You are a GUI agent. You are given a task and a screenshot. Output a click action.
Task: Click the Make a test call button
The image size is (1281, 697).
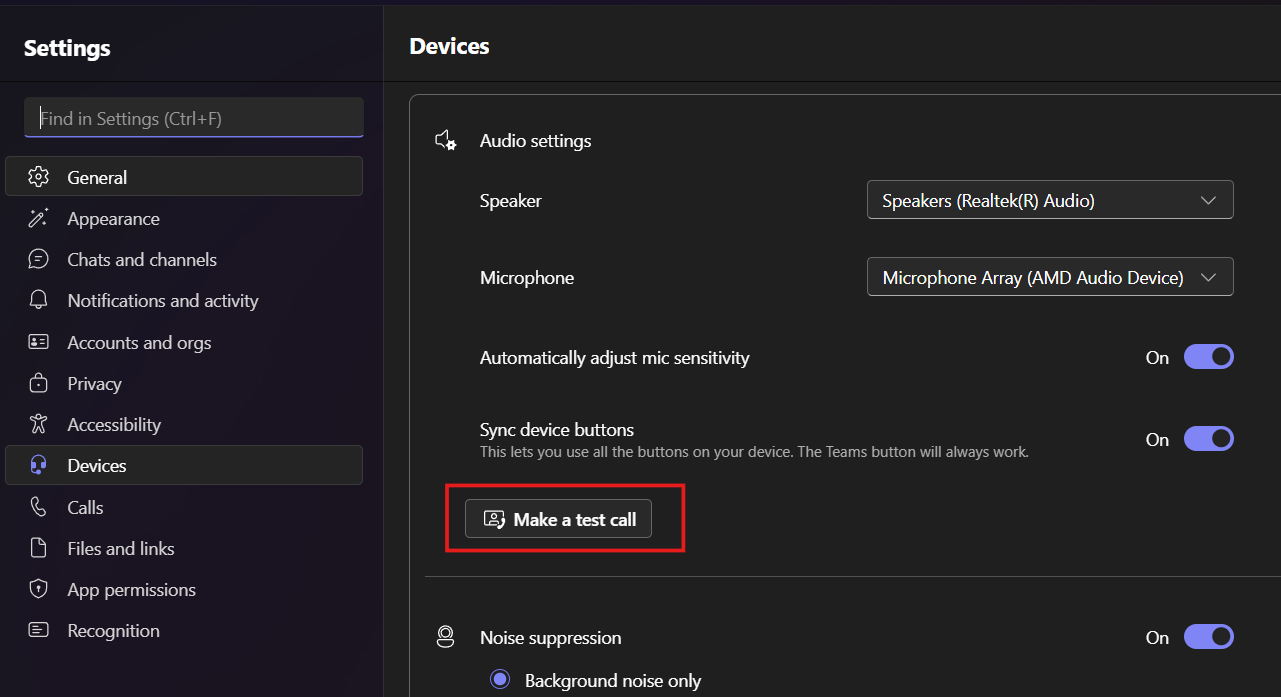click(x=558, y=519)
